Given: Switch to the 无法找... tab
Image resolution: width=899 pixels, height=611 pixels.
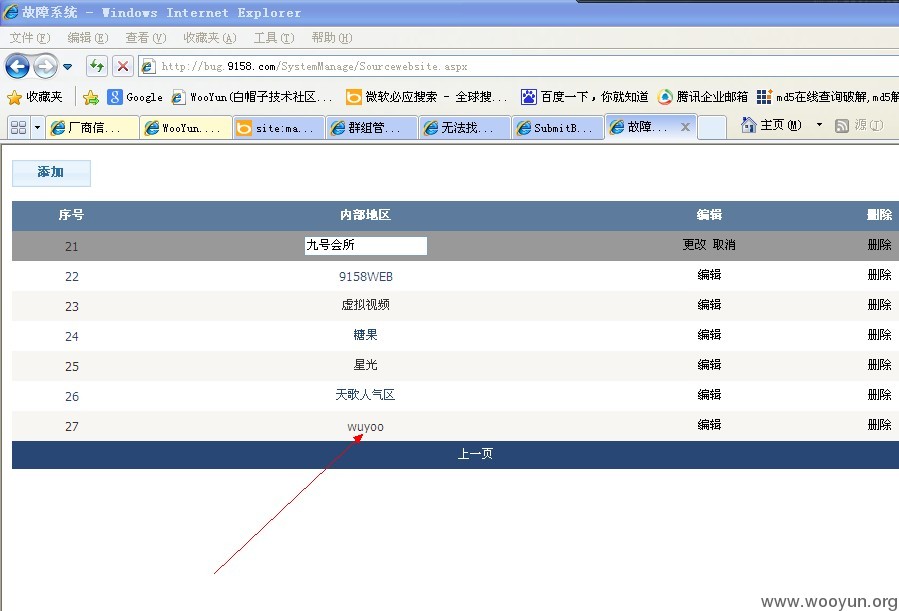Looking at the screenshot, I should click(x=465, y=127).
